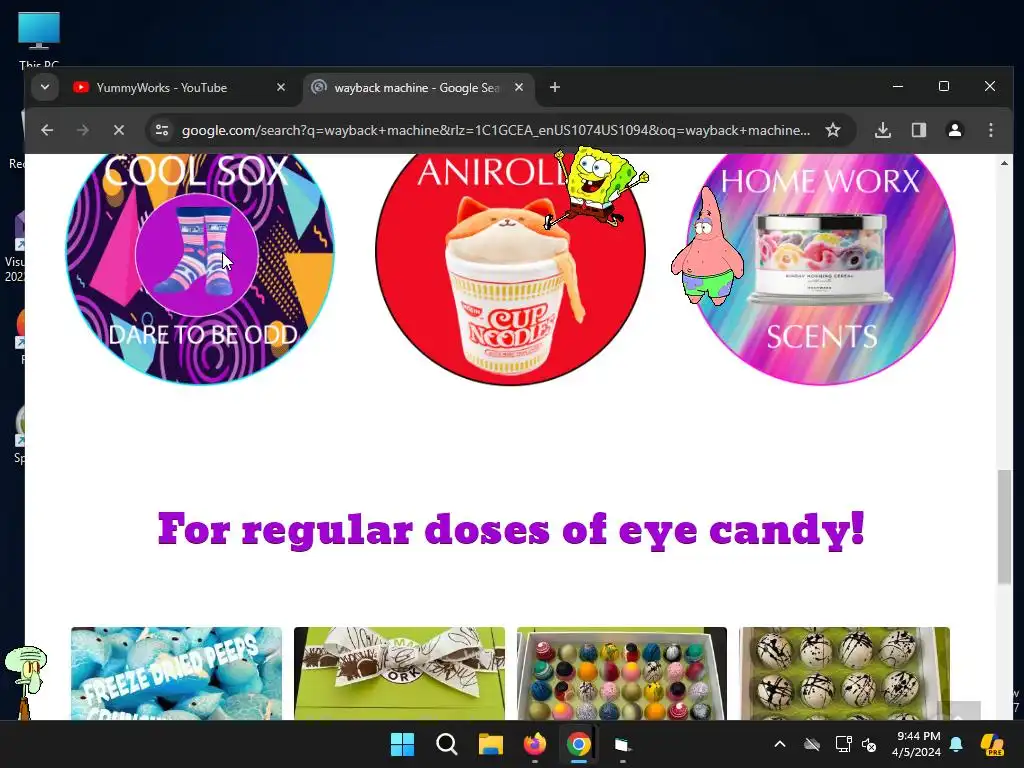Select the wayback machine Google Search tab
The height and width of the screenshot is (768, 1024).
(x=418, y=88)
